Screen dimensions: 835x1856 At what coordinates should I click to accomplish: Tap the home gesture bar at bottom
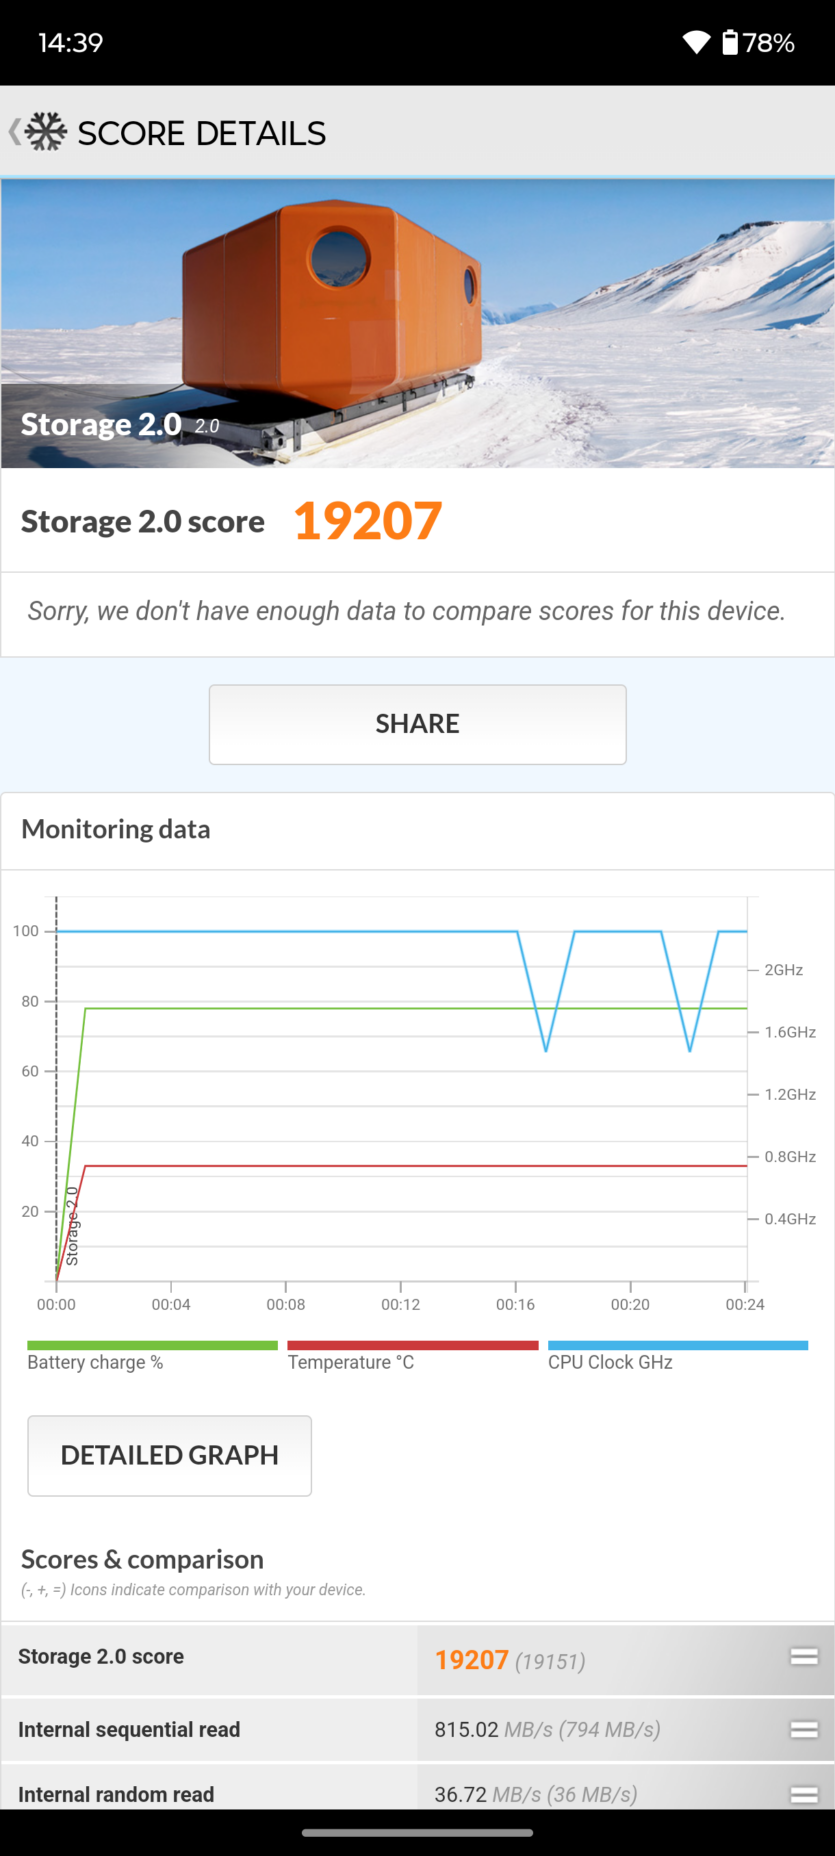[x=417, y=1833]
